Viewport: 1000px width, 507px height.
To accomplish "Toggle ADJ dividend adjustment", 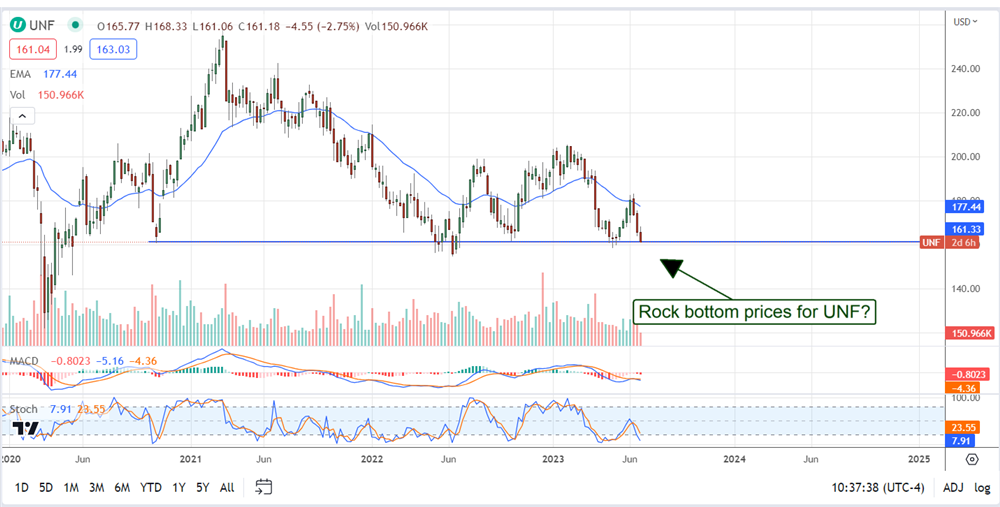I will (x=952, y=488).
